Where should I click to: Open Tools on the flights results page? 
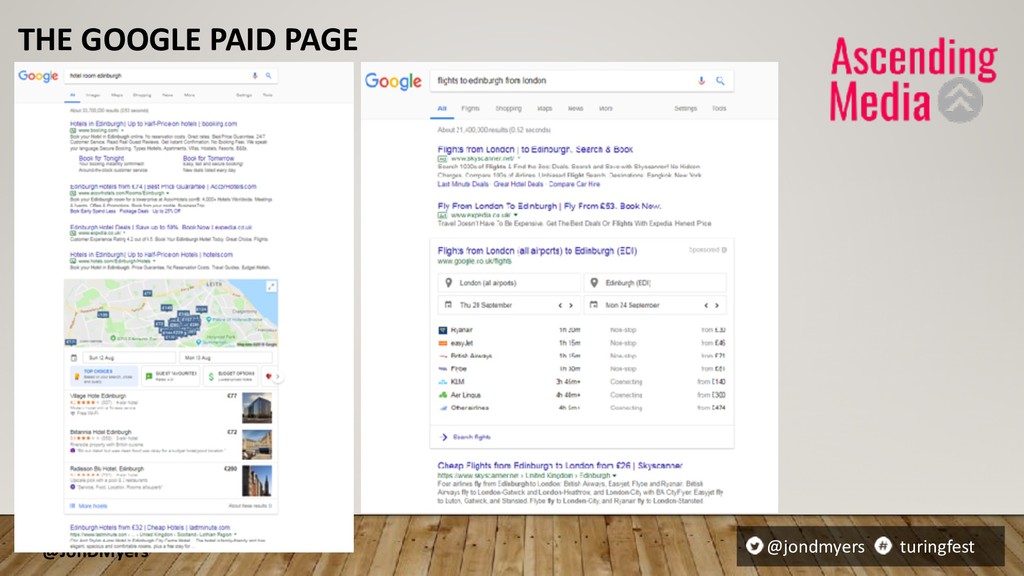point(719,108)
